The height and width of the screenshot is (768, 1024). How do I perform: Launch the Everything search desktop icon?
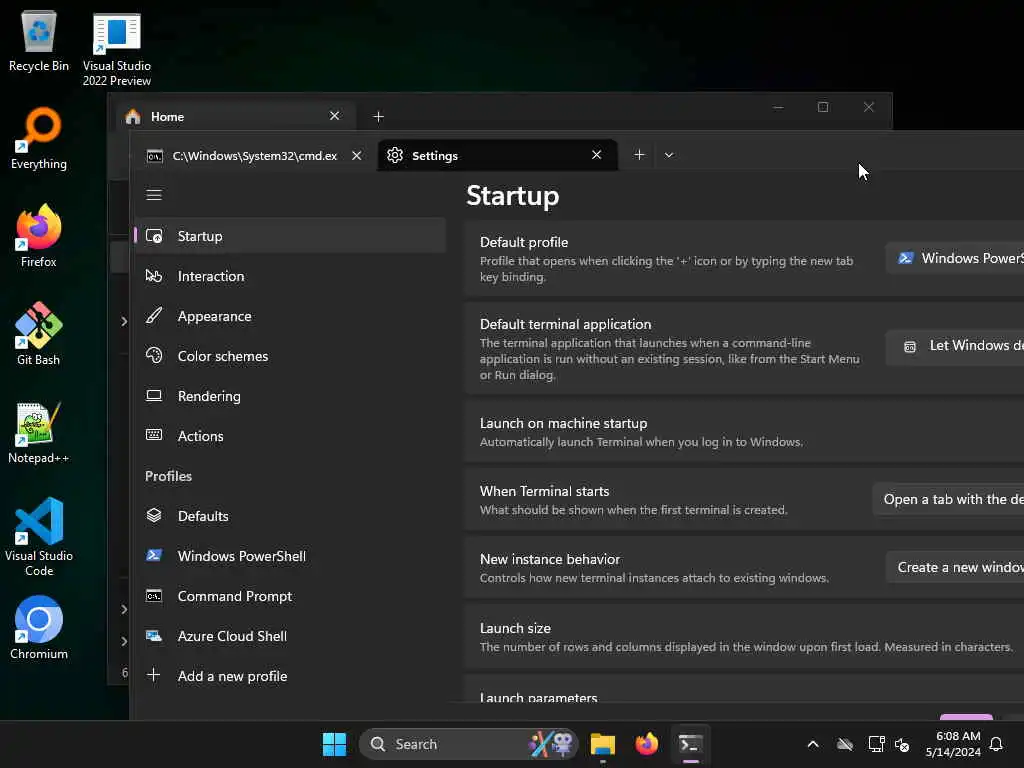(x=39, y=138)
